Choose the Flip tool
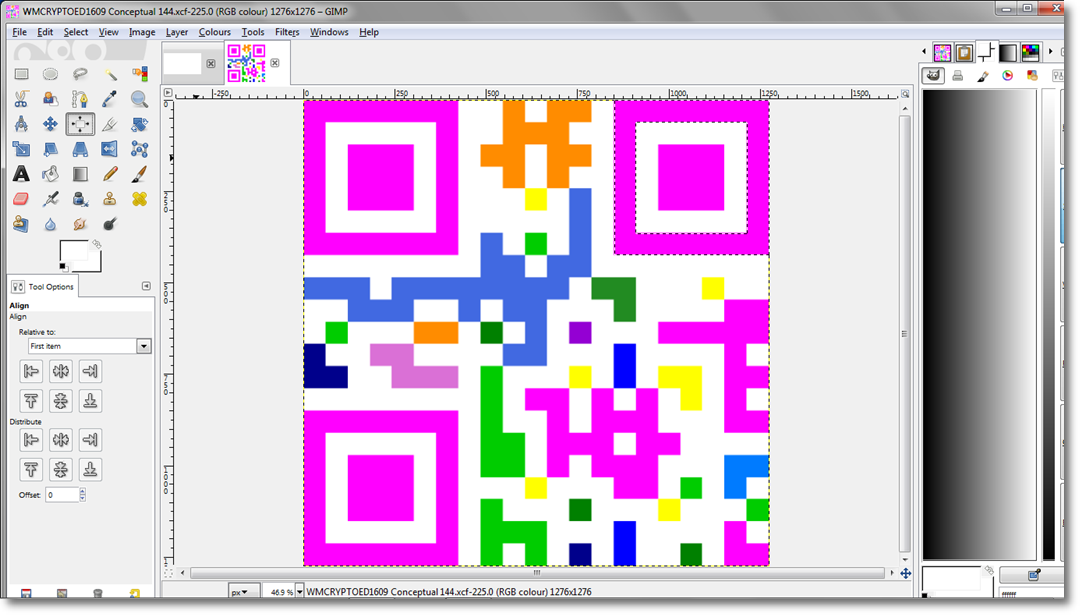1080x615 pixels. tap(110, 149)
